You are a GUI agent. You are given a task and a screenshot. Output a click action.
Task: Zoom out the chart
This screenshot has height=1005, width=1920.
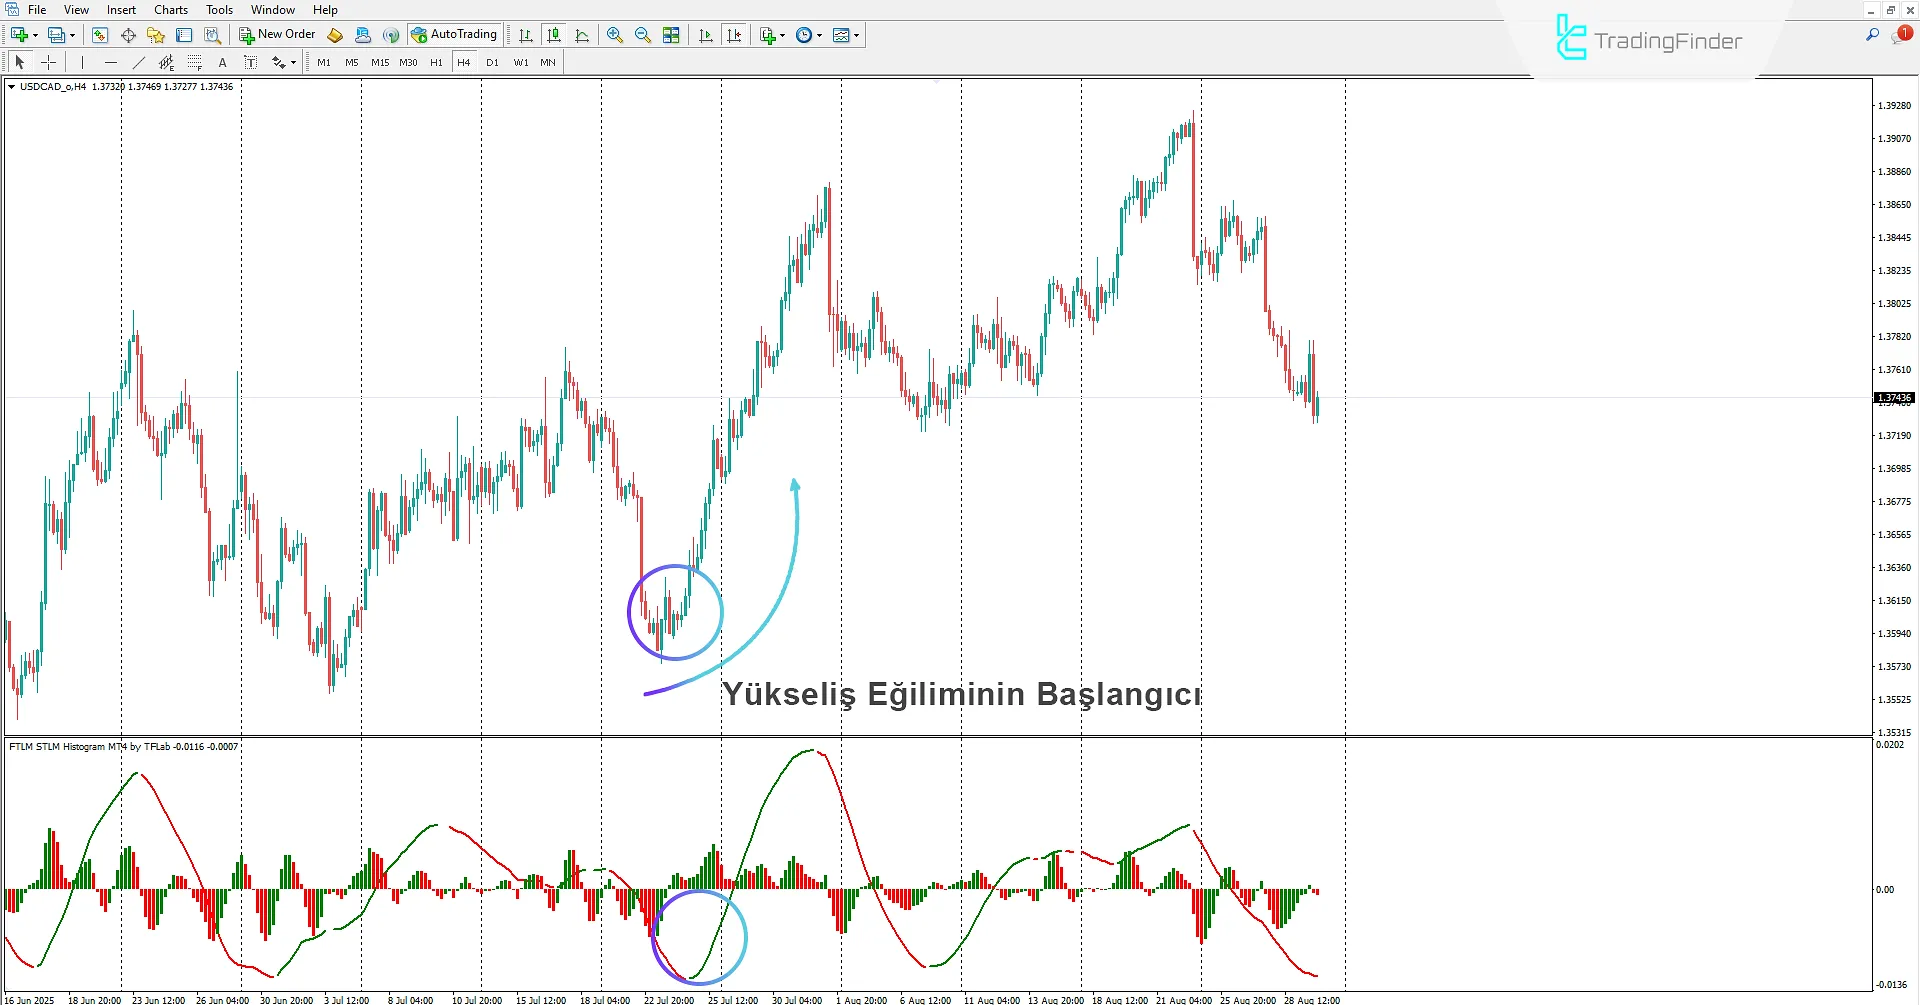coord(643,34)
